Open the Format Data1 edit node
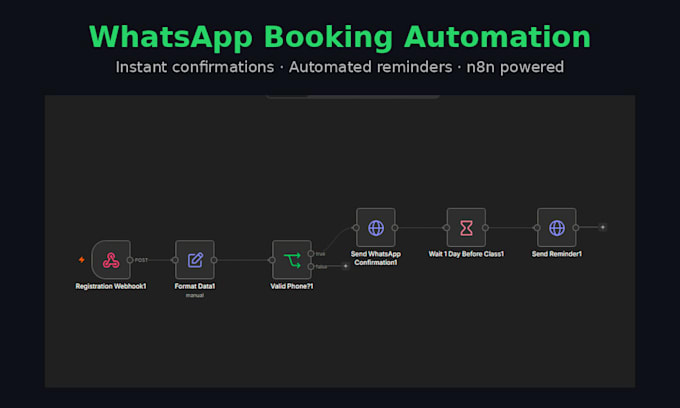680x408 pixels. click(x=195, y=260)
